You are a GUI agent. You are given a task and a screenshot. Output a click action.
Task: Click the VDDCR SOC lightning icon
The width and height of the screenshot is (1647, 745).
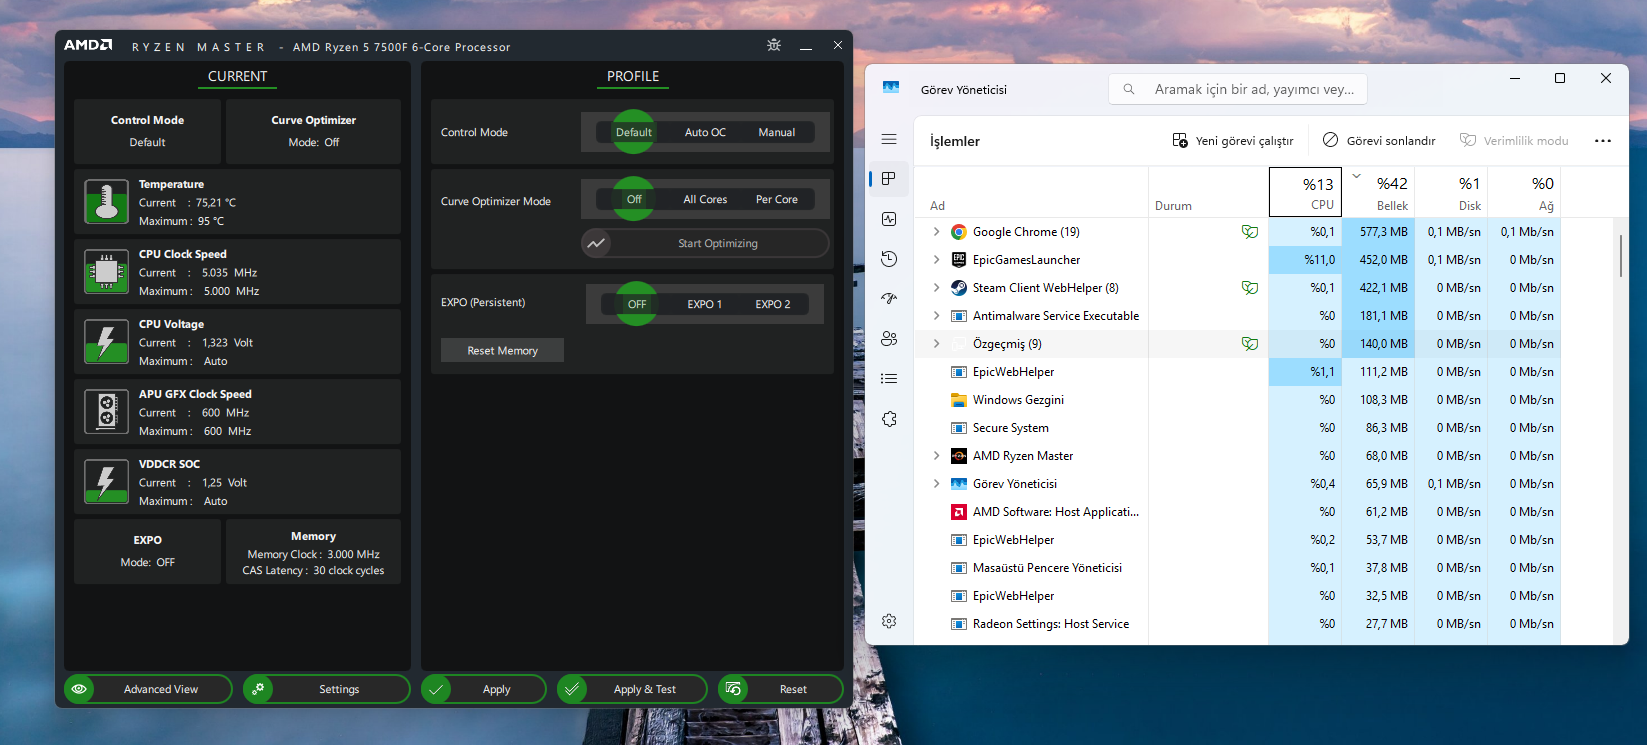click(x=106, y=481)
